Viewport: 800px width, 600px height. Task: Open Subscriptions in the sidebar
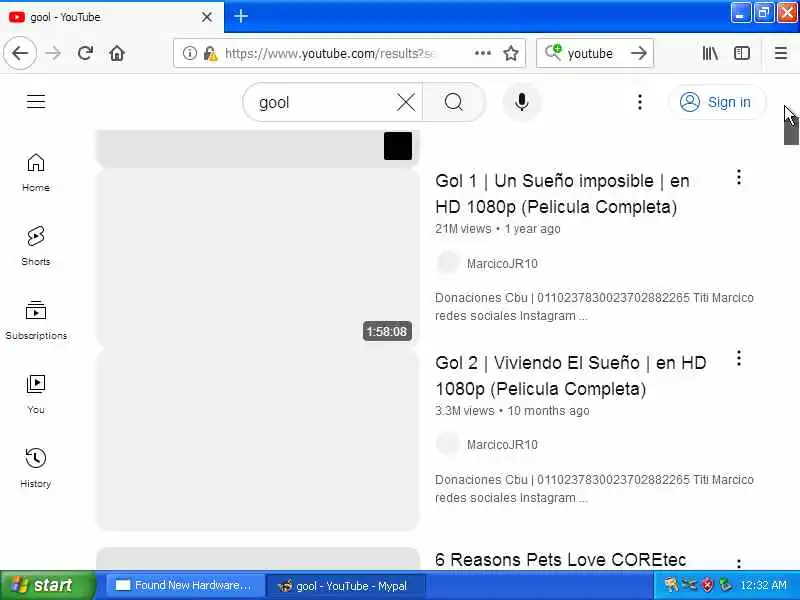pyautogui.click(x=36, y=320)
